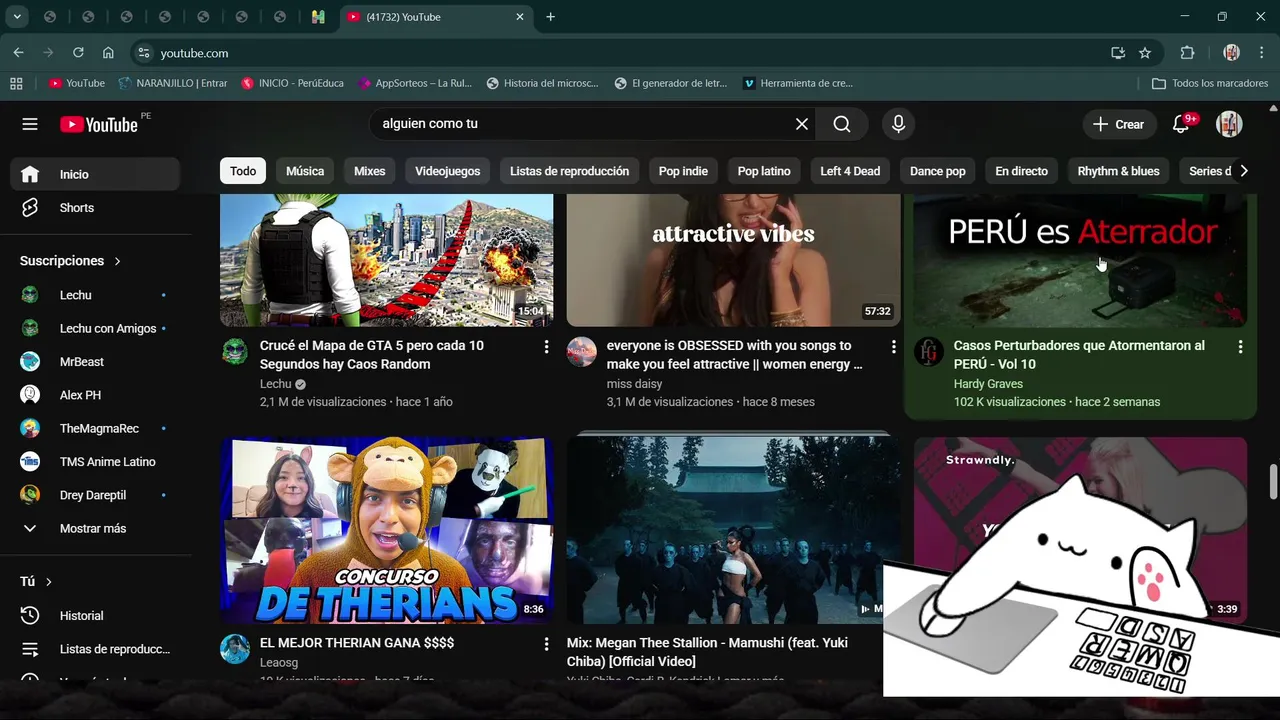The image size is (1280, 720).
Task: Open the notifications bell
Action: click(x=1181, y=124)
